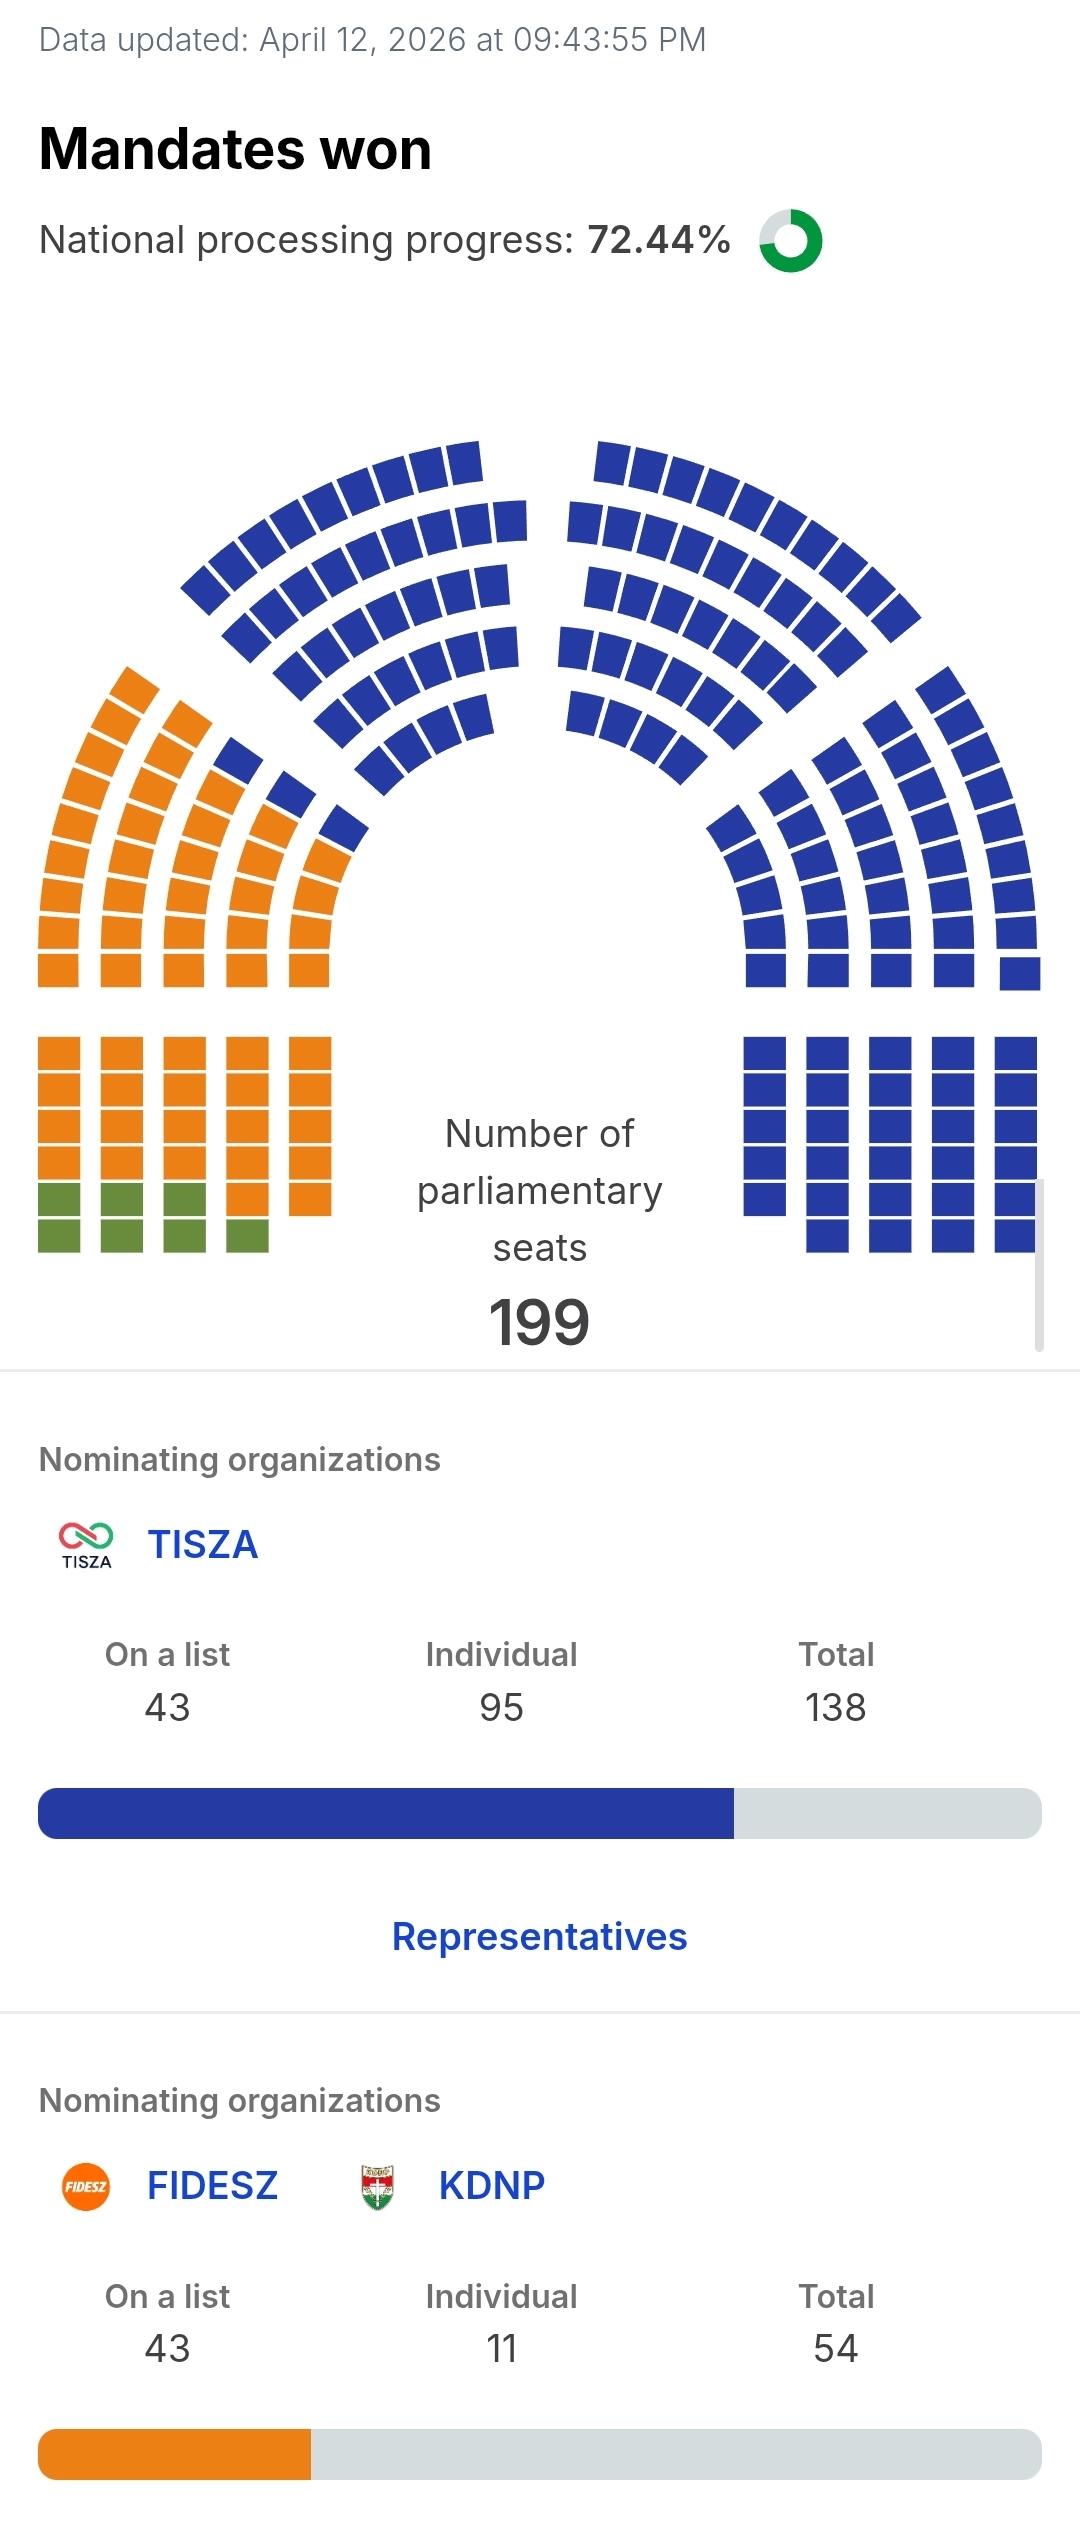1080x2524 pixels.
Task: Click the 199 parliamentary seats number
Action: coord(539,1322)
